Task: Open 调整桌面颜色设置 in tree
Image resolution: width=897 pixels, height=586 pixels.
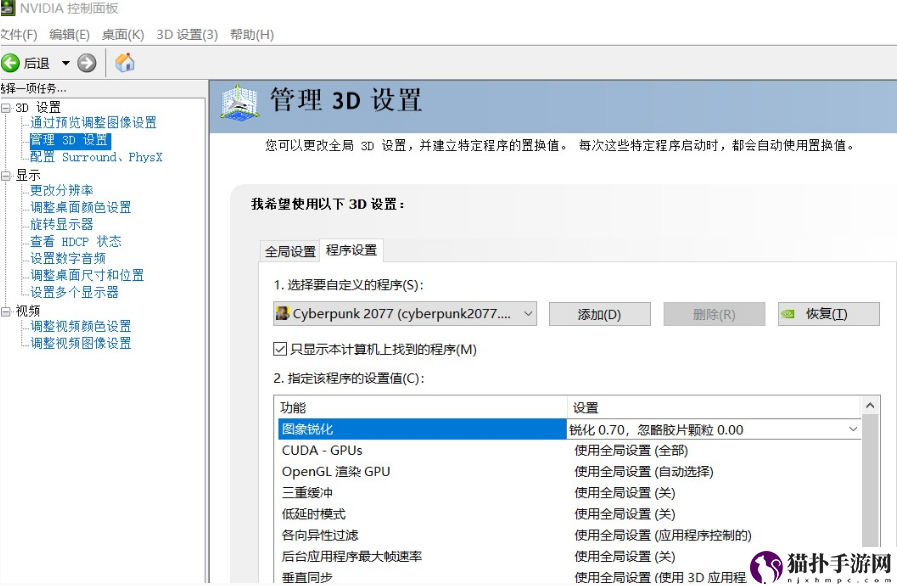Action: coord(81,207)
